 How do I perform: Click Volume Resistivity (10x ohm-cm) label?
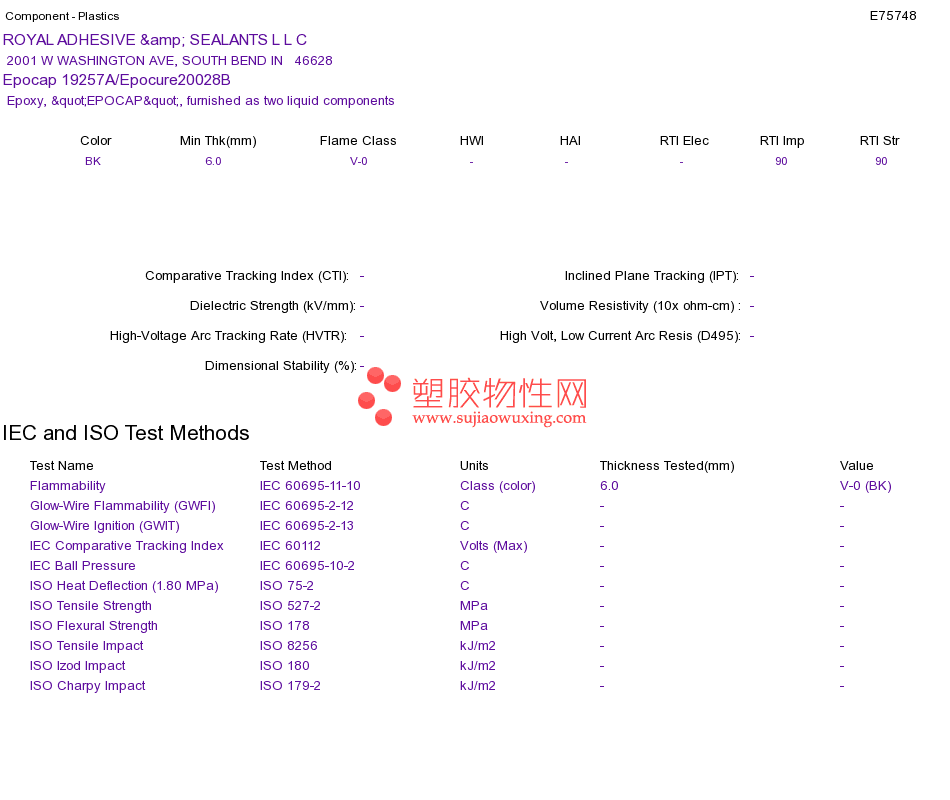pos(640,305)
